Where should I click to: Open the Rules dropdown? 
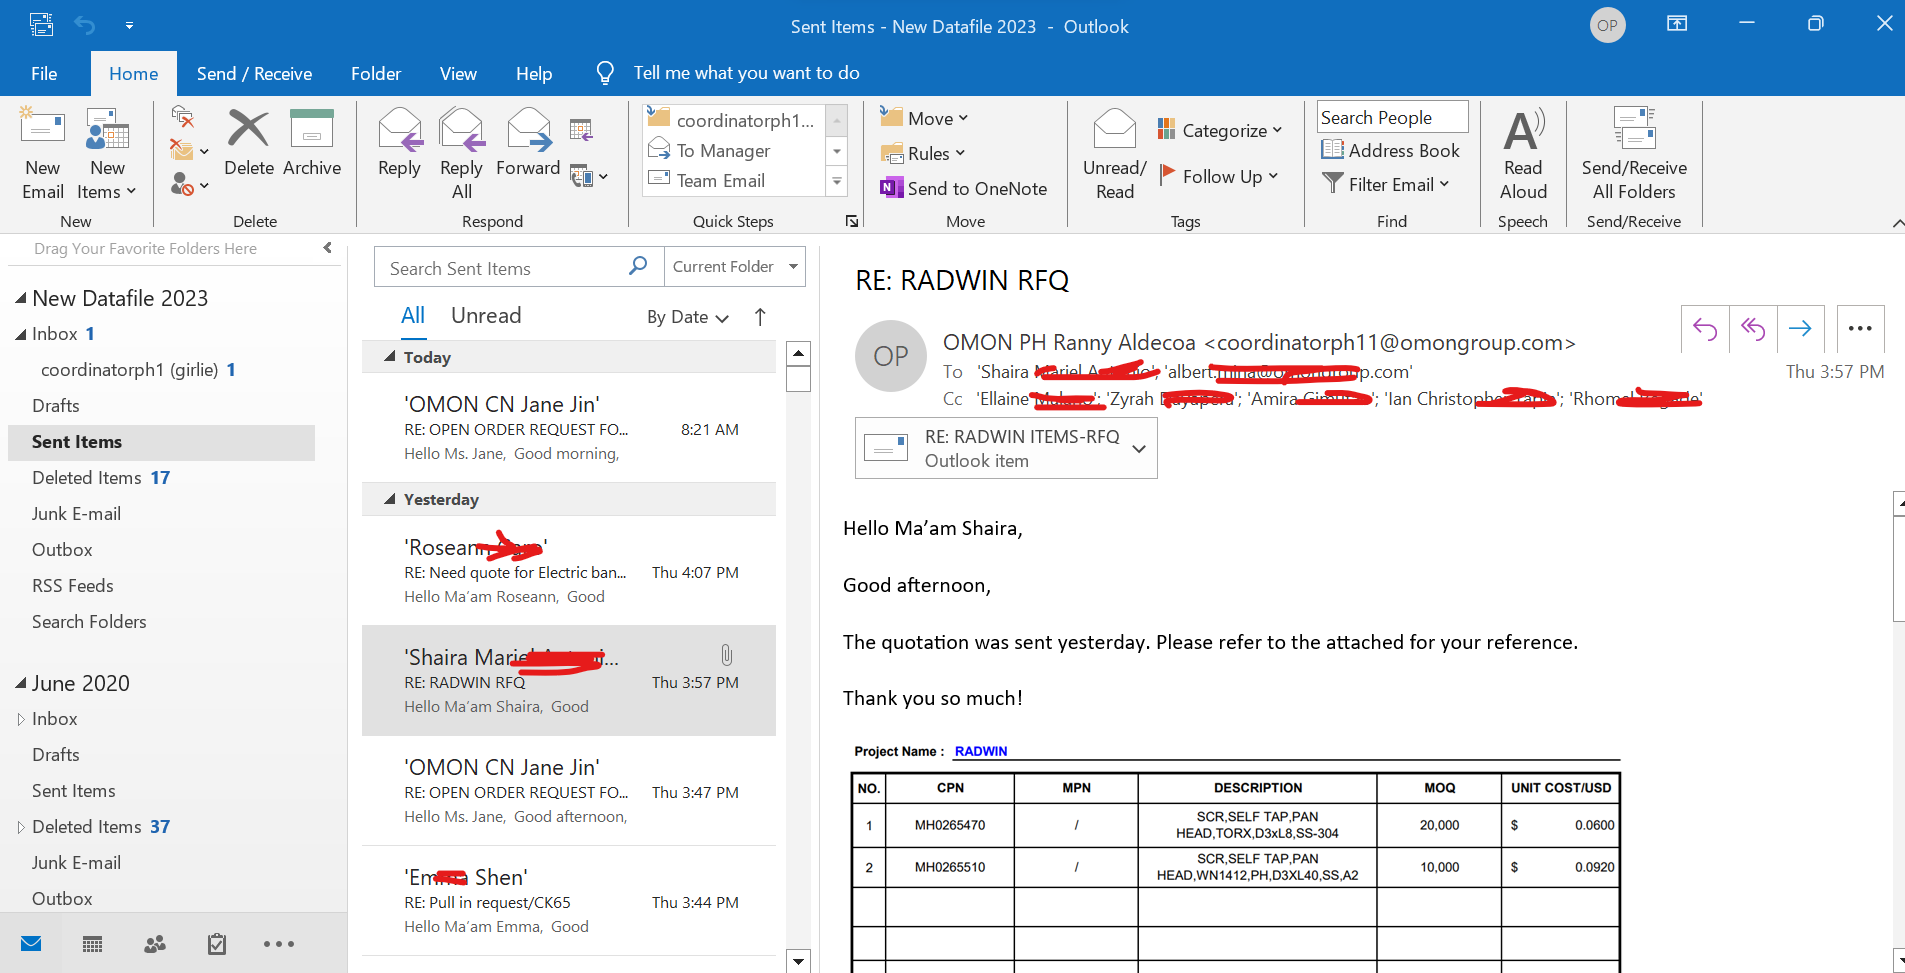coord(922,153)
